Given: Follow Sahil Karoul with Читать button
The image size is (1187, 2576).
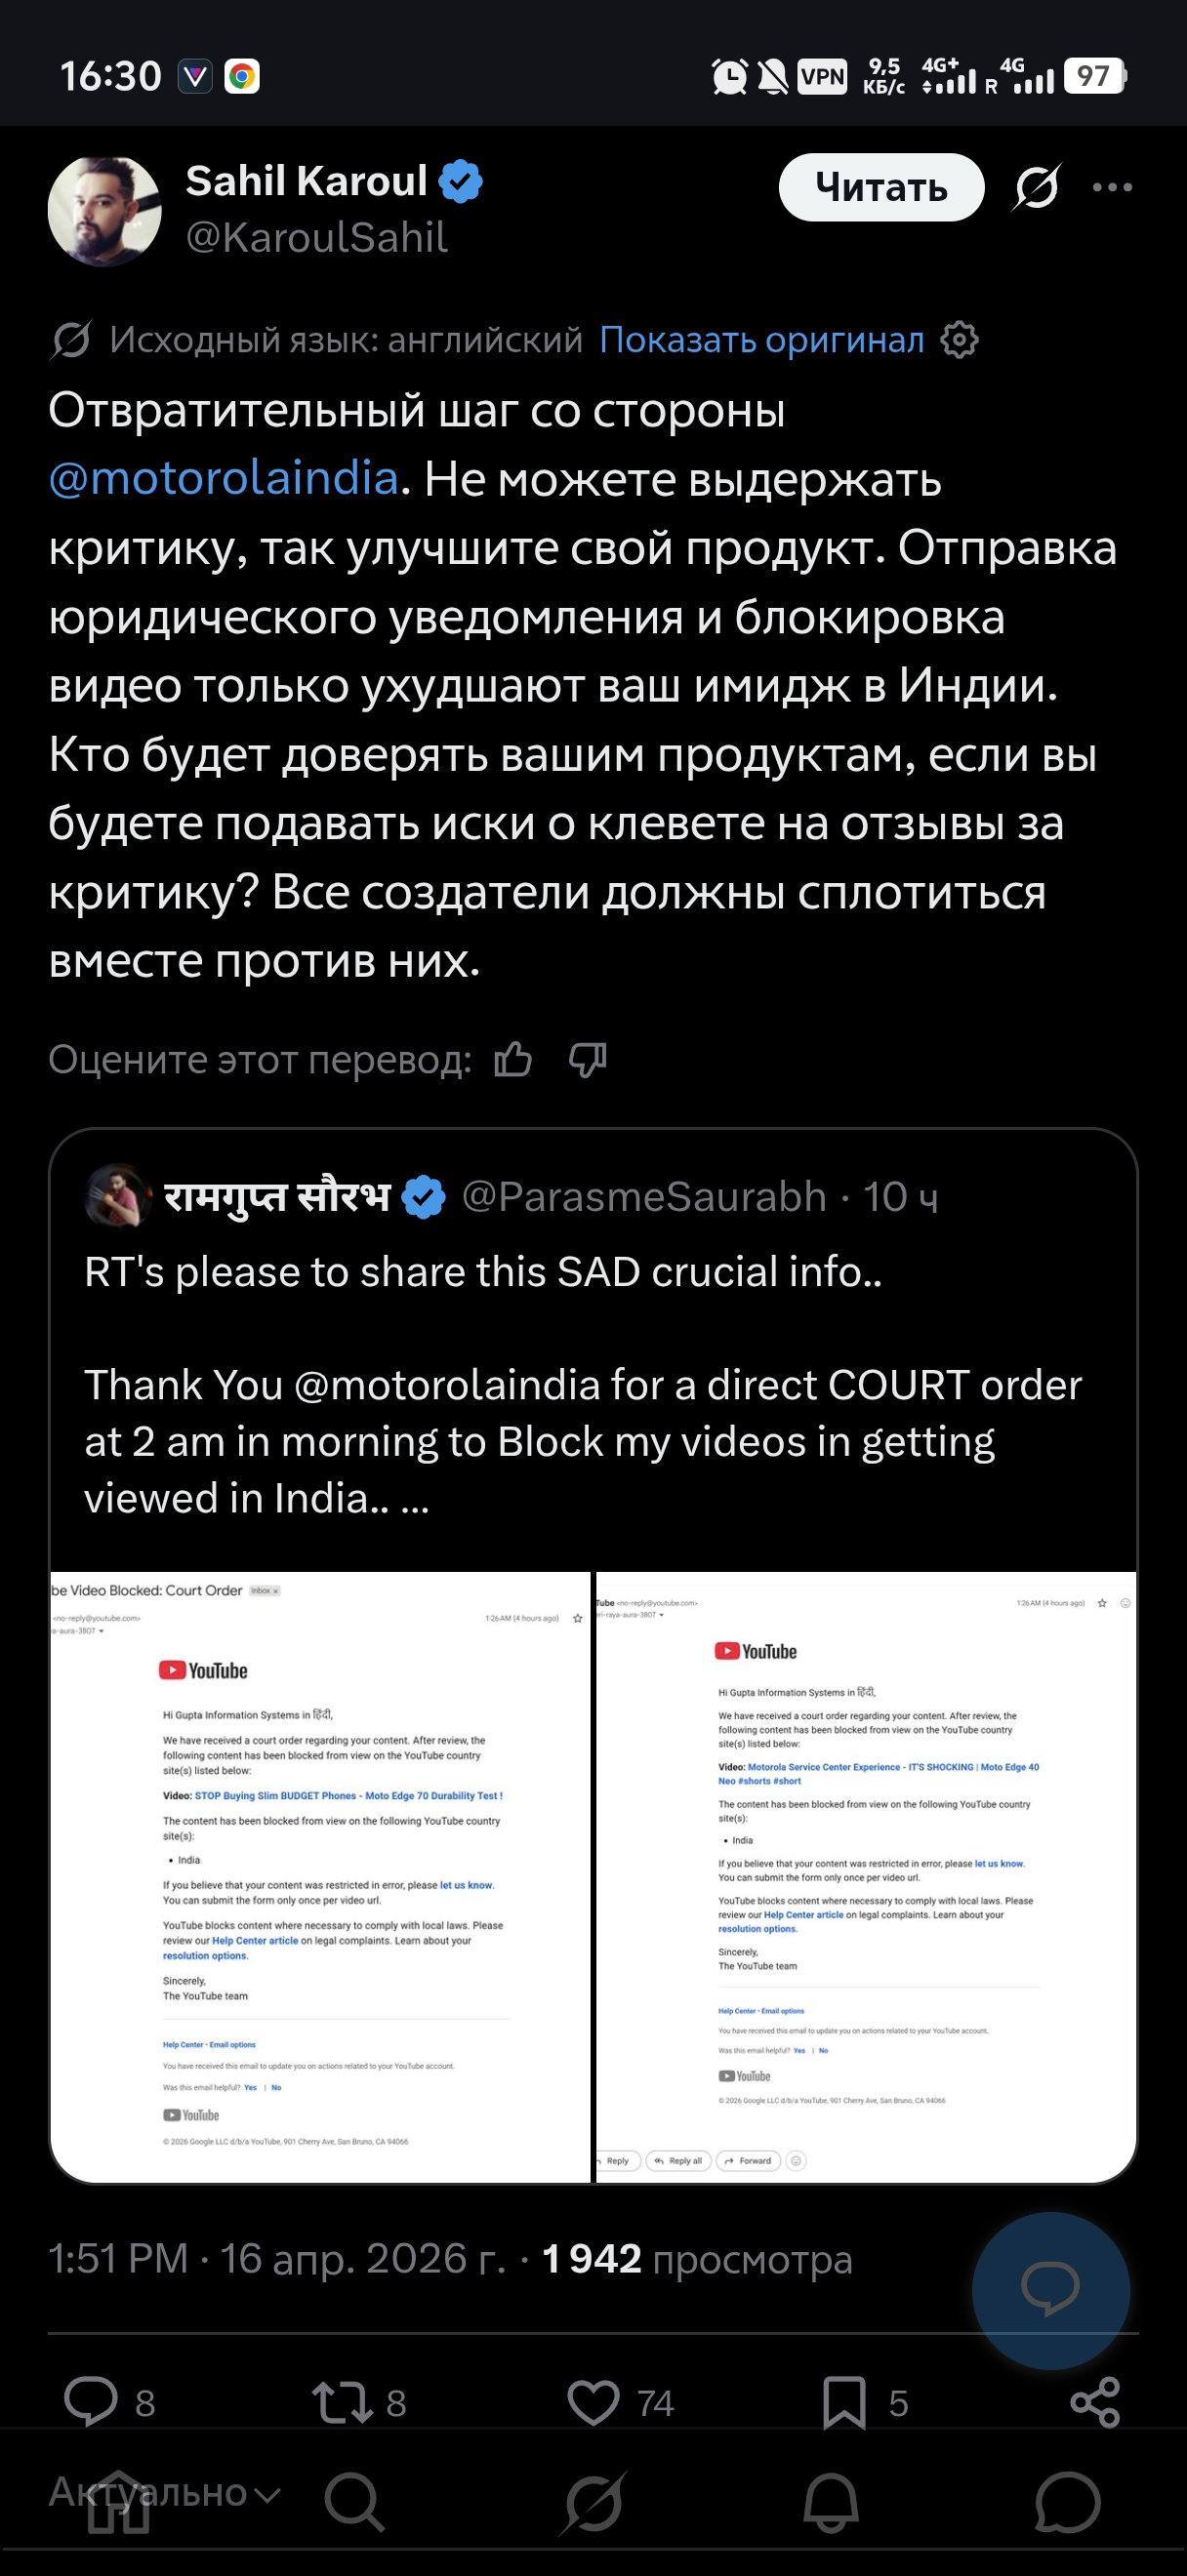Looking at the screenshot, I should tap(881, 187).
